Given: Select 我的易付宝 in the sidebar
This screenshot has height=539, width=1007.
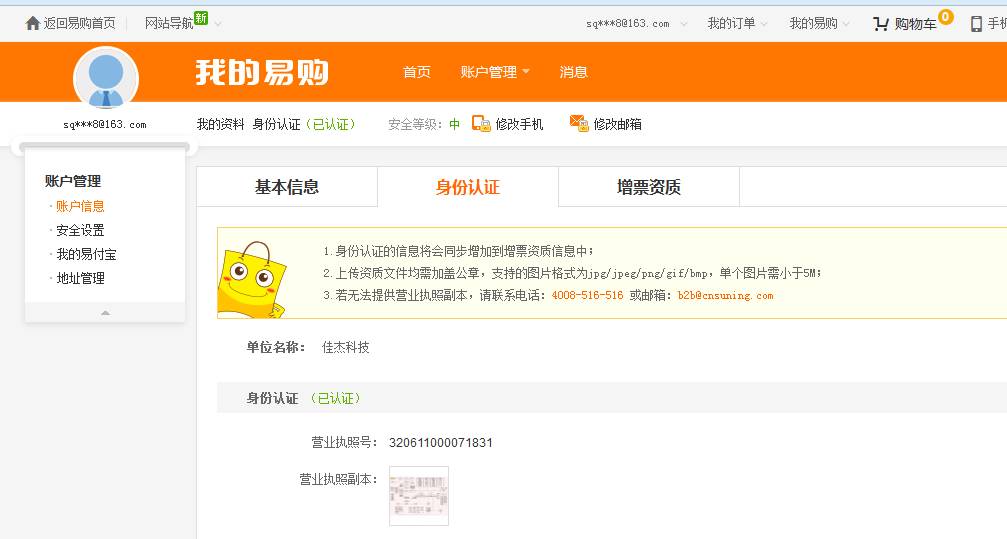Looking at the screenshot, I should point(86,254).
